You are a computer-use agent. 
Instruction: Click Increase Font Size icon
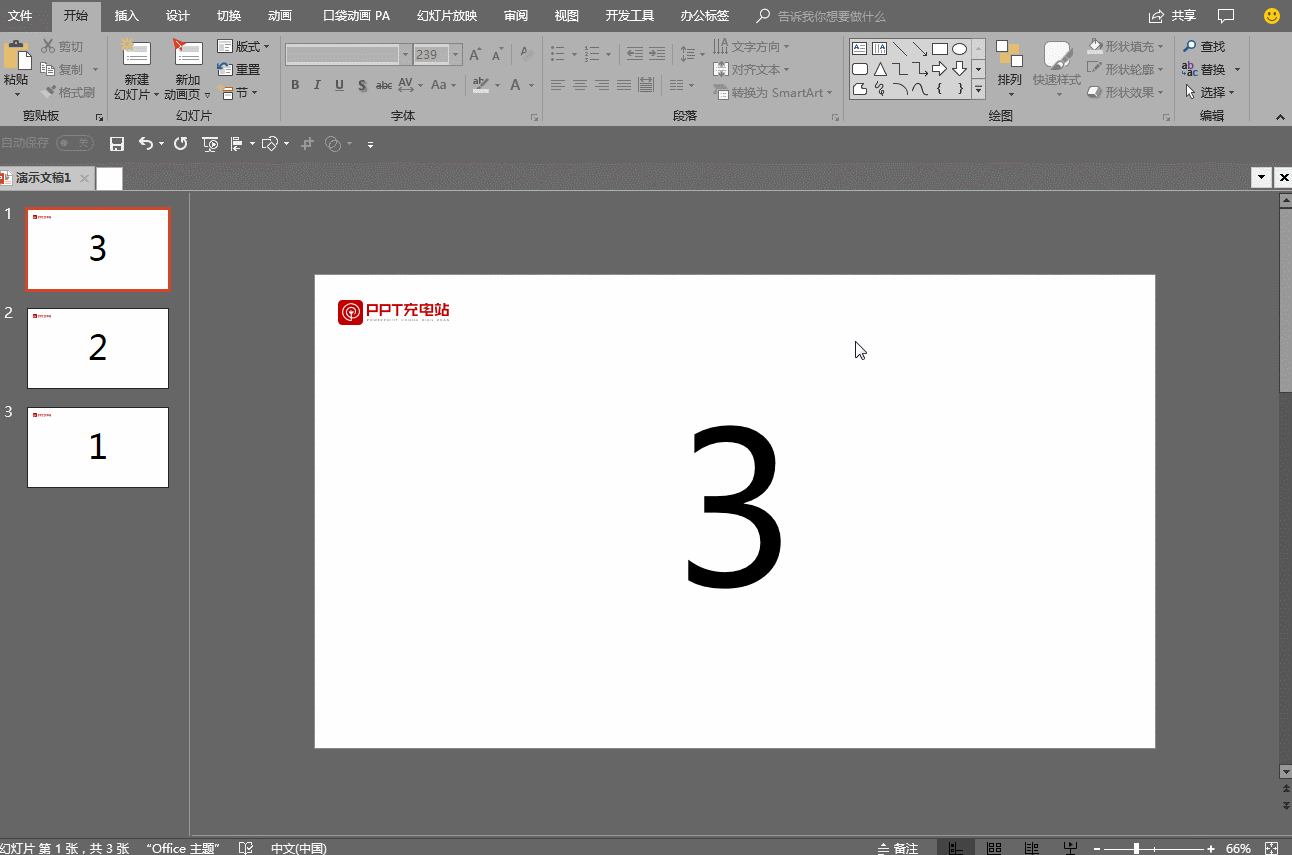click(475, 55)
